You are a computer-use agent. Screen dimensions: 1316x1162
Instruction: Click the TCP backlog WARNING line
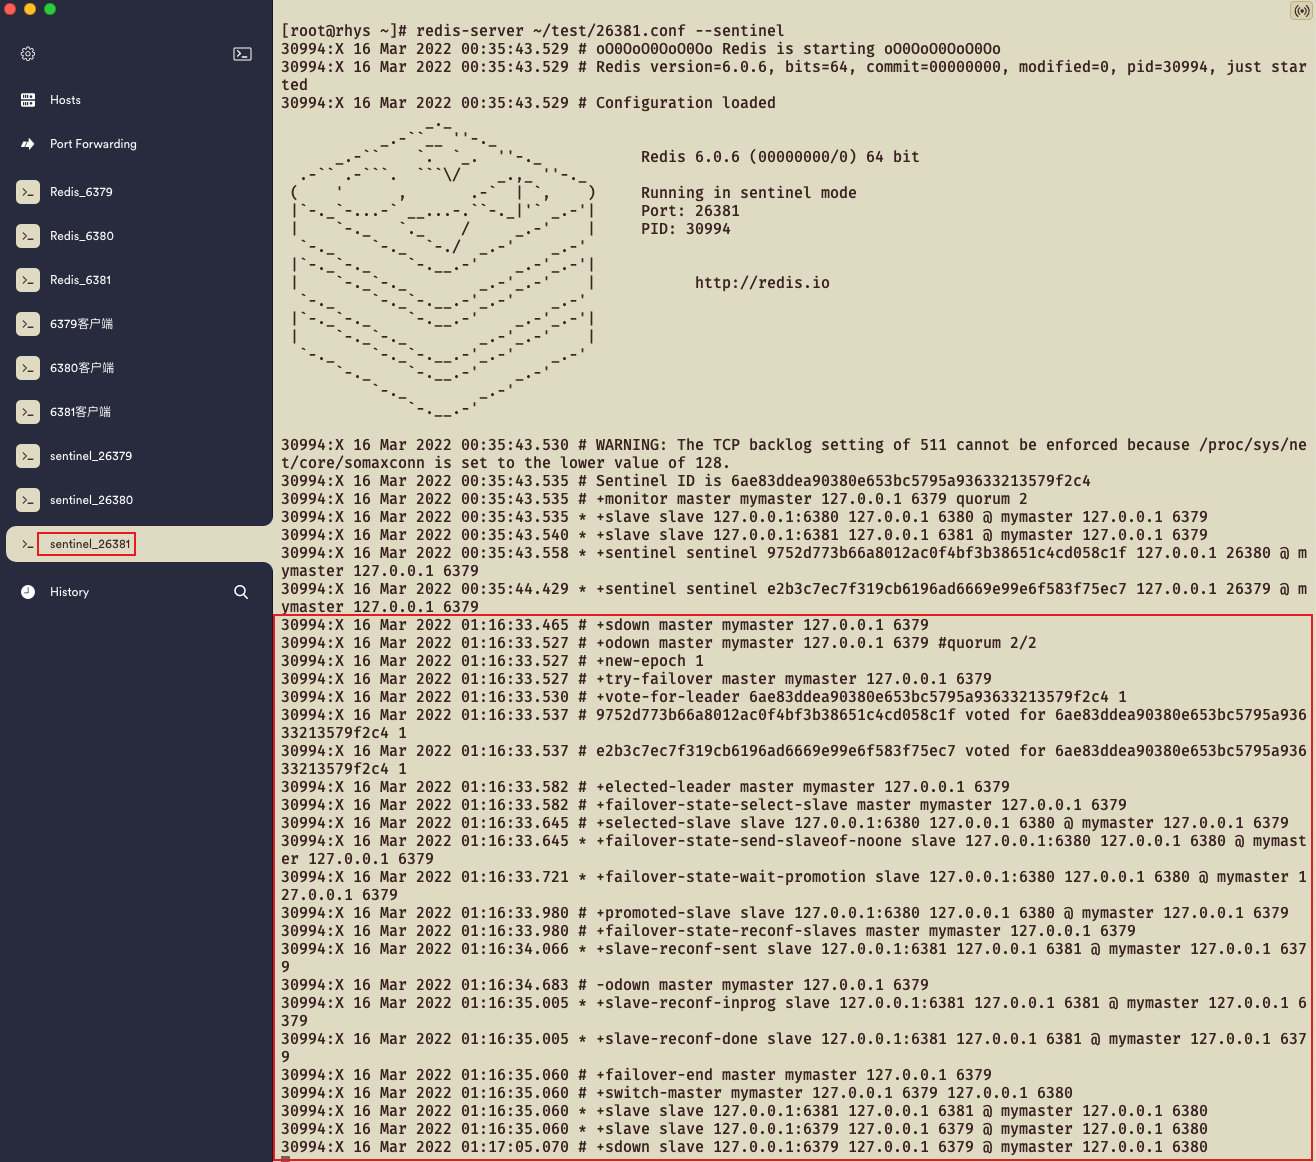(x=794, y=454)
